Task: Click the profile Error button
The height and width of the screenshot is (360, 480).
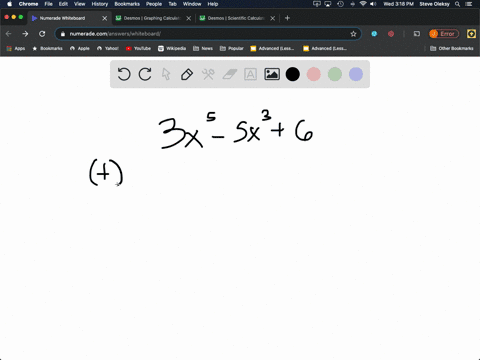Action: coord(444,34)
